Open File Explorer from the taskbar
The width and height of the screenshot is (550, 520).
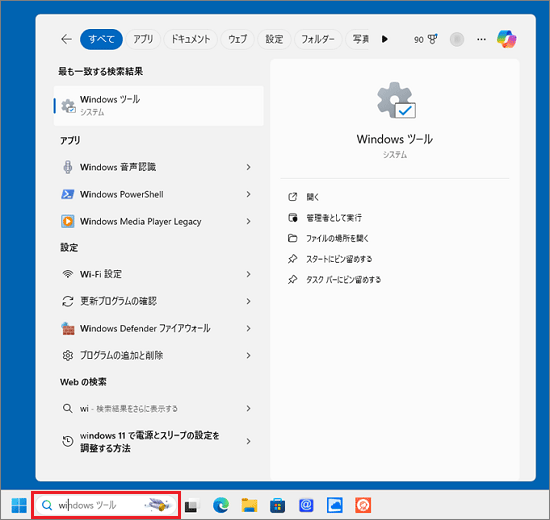click(249, 505)
